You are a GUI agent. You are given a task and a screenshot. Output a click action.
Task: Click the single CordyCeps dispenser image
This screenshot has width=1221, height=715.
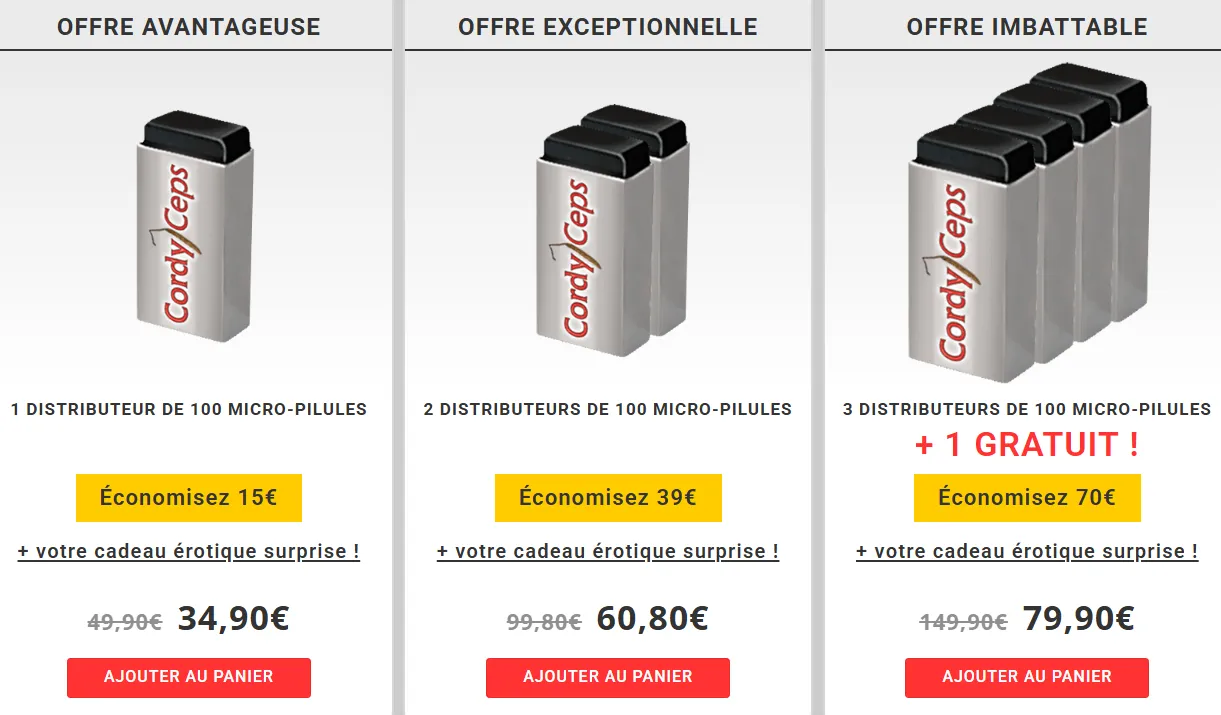[194, 232]
